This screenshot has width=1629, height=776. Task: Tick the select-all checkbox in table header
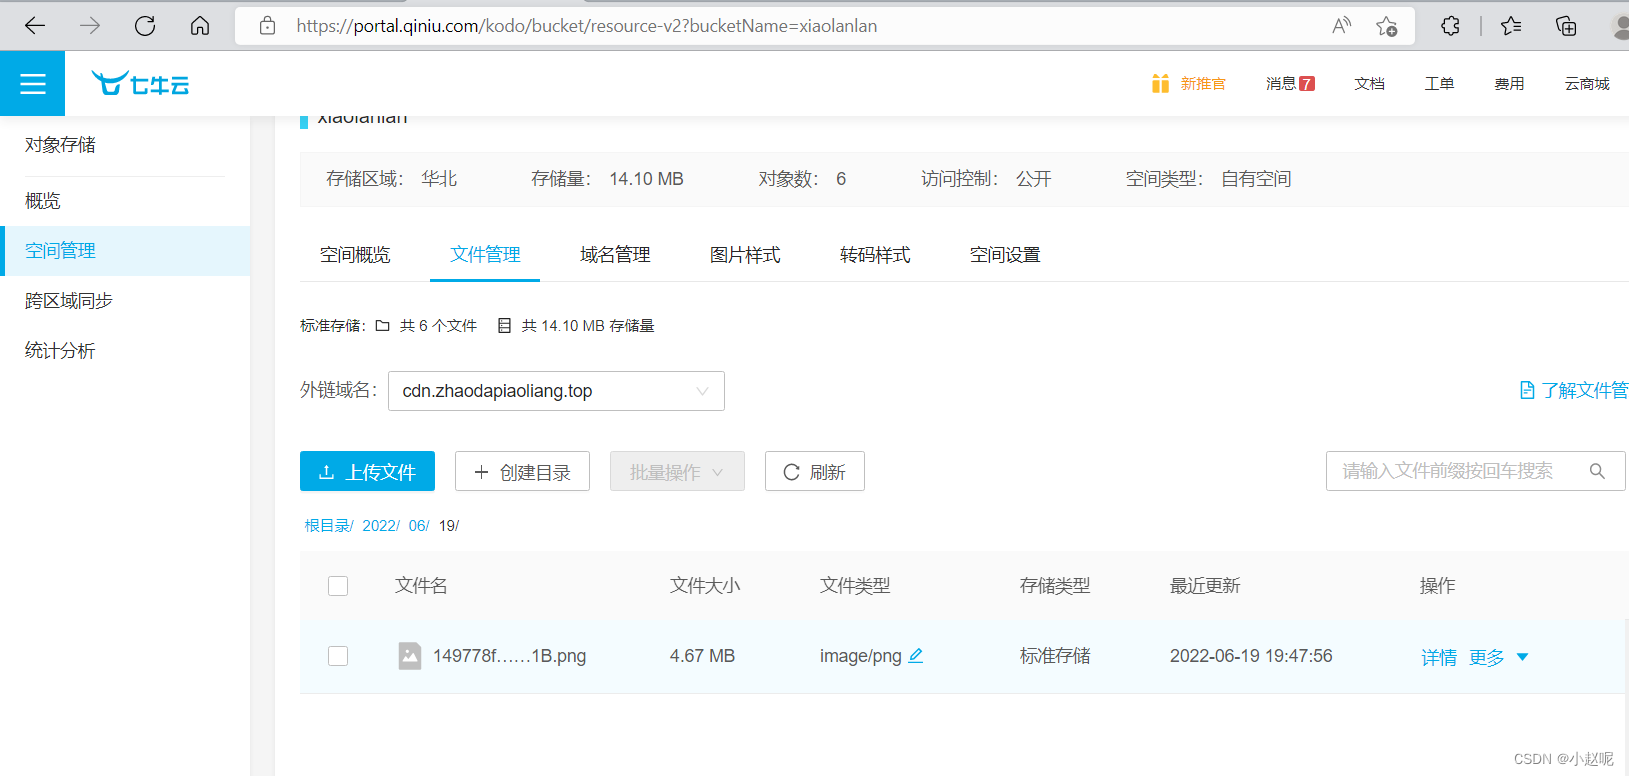tap(338, 586)
